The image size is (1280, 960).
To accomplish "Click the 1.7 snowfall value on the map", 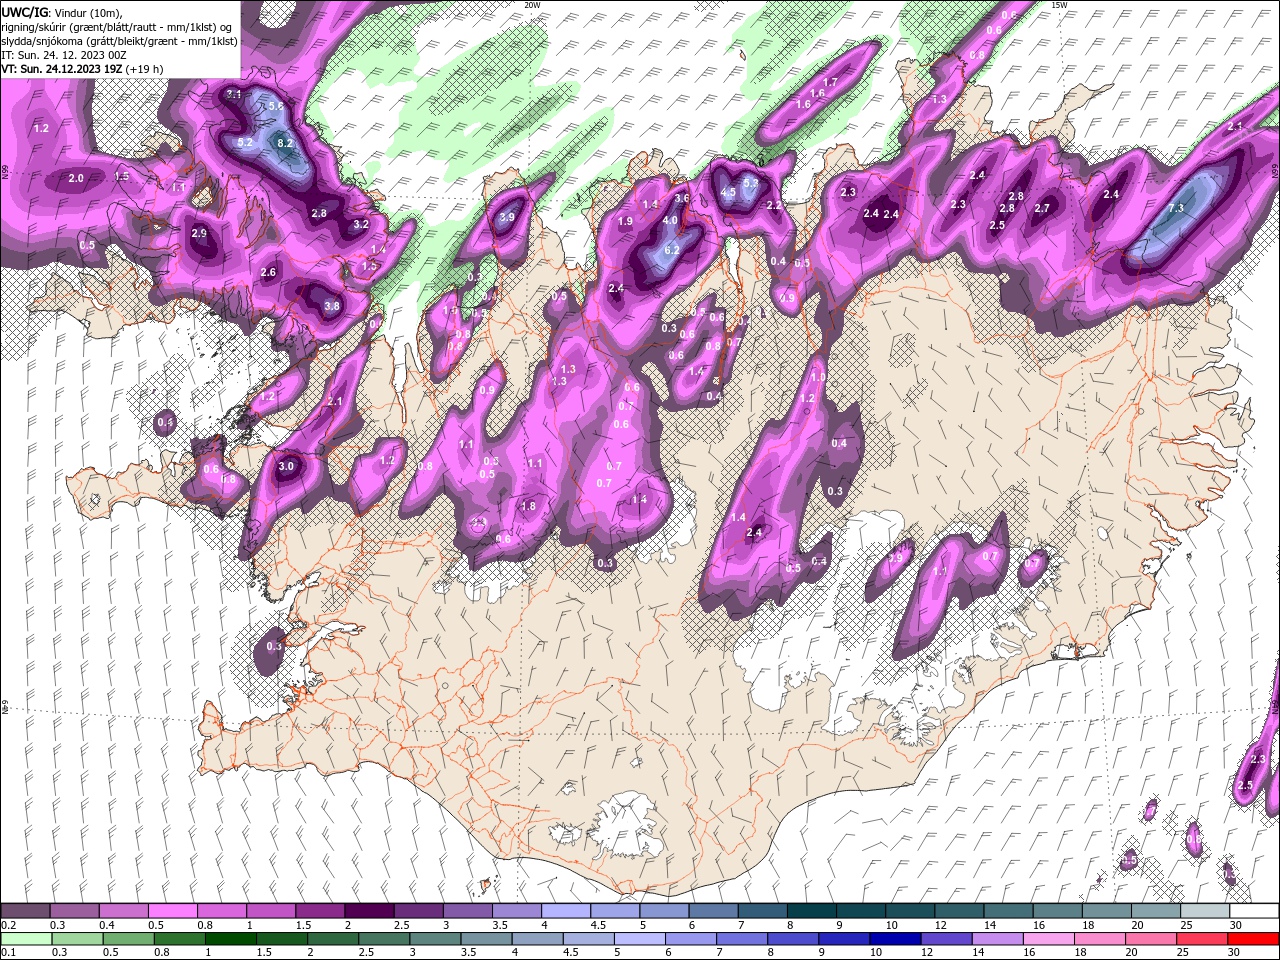I will (830, 82).
